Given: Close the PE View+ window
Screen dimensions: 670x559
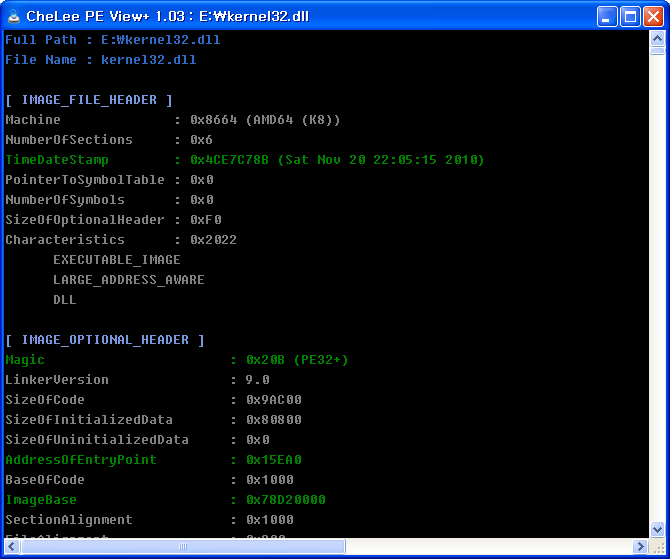Looking at the screenshot, I should (x=653, y=16).
